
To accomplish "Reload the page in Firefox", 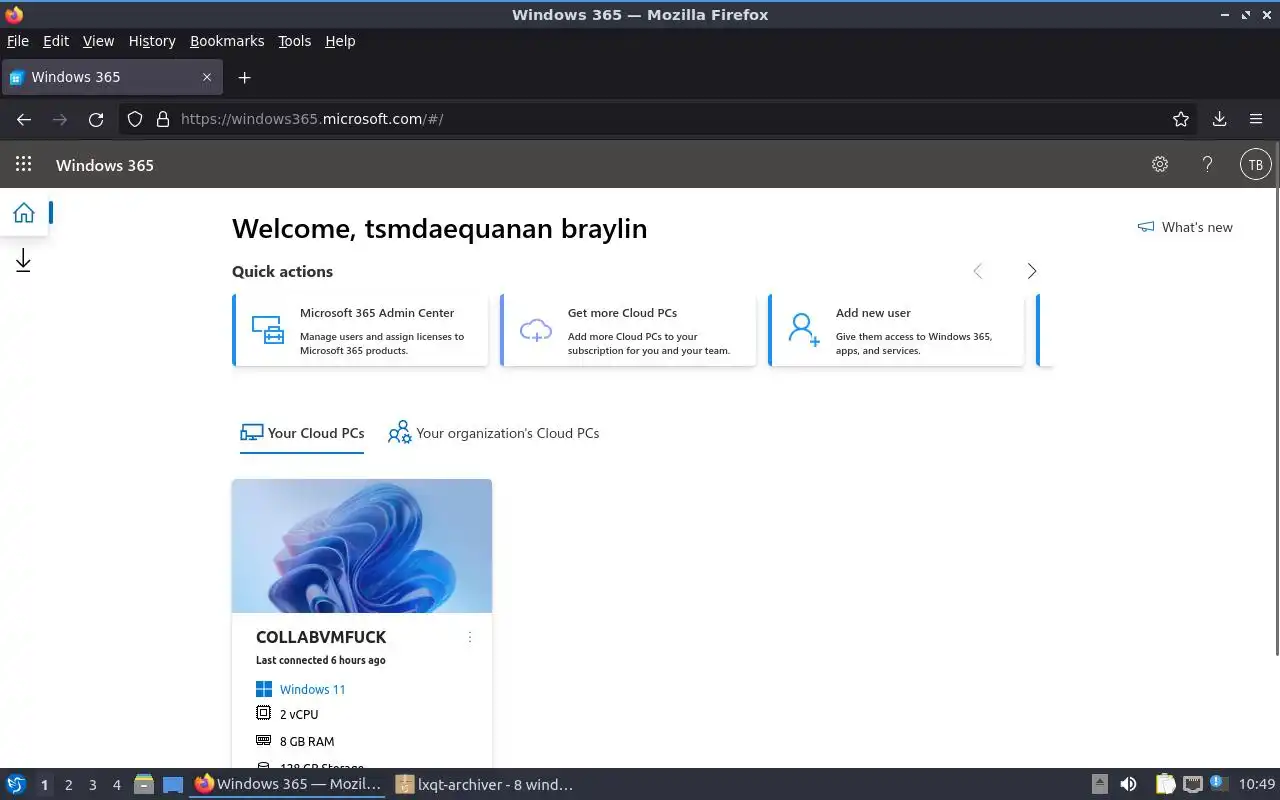I will [96, 119].
